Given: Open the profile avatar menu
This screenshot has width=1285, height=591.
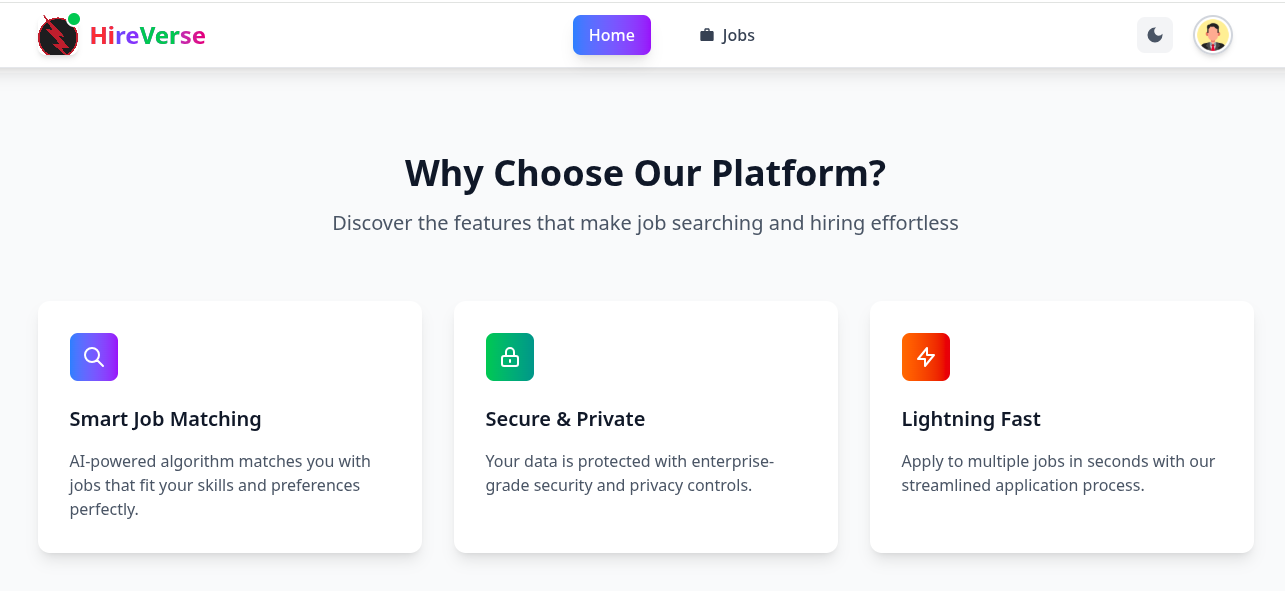Looking at the screenshot, I should (x=1212, y=35).
